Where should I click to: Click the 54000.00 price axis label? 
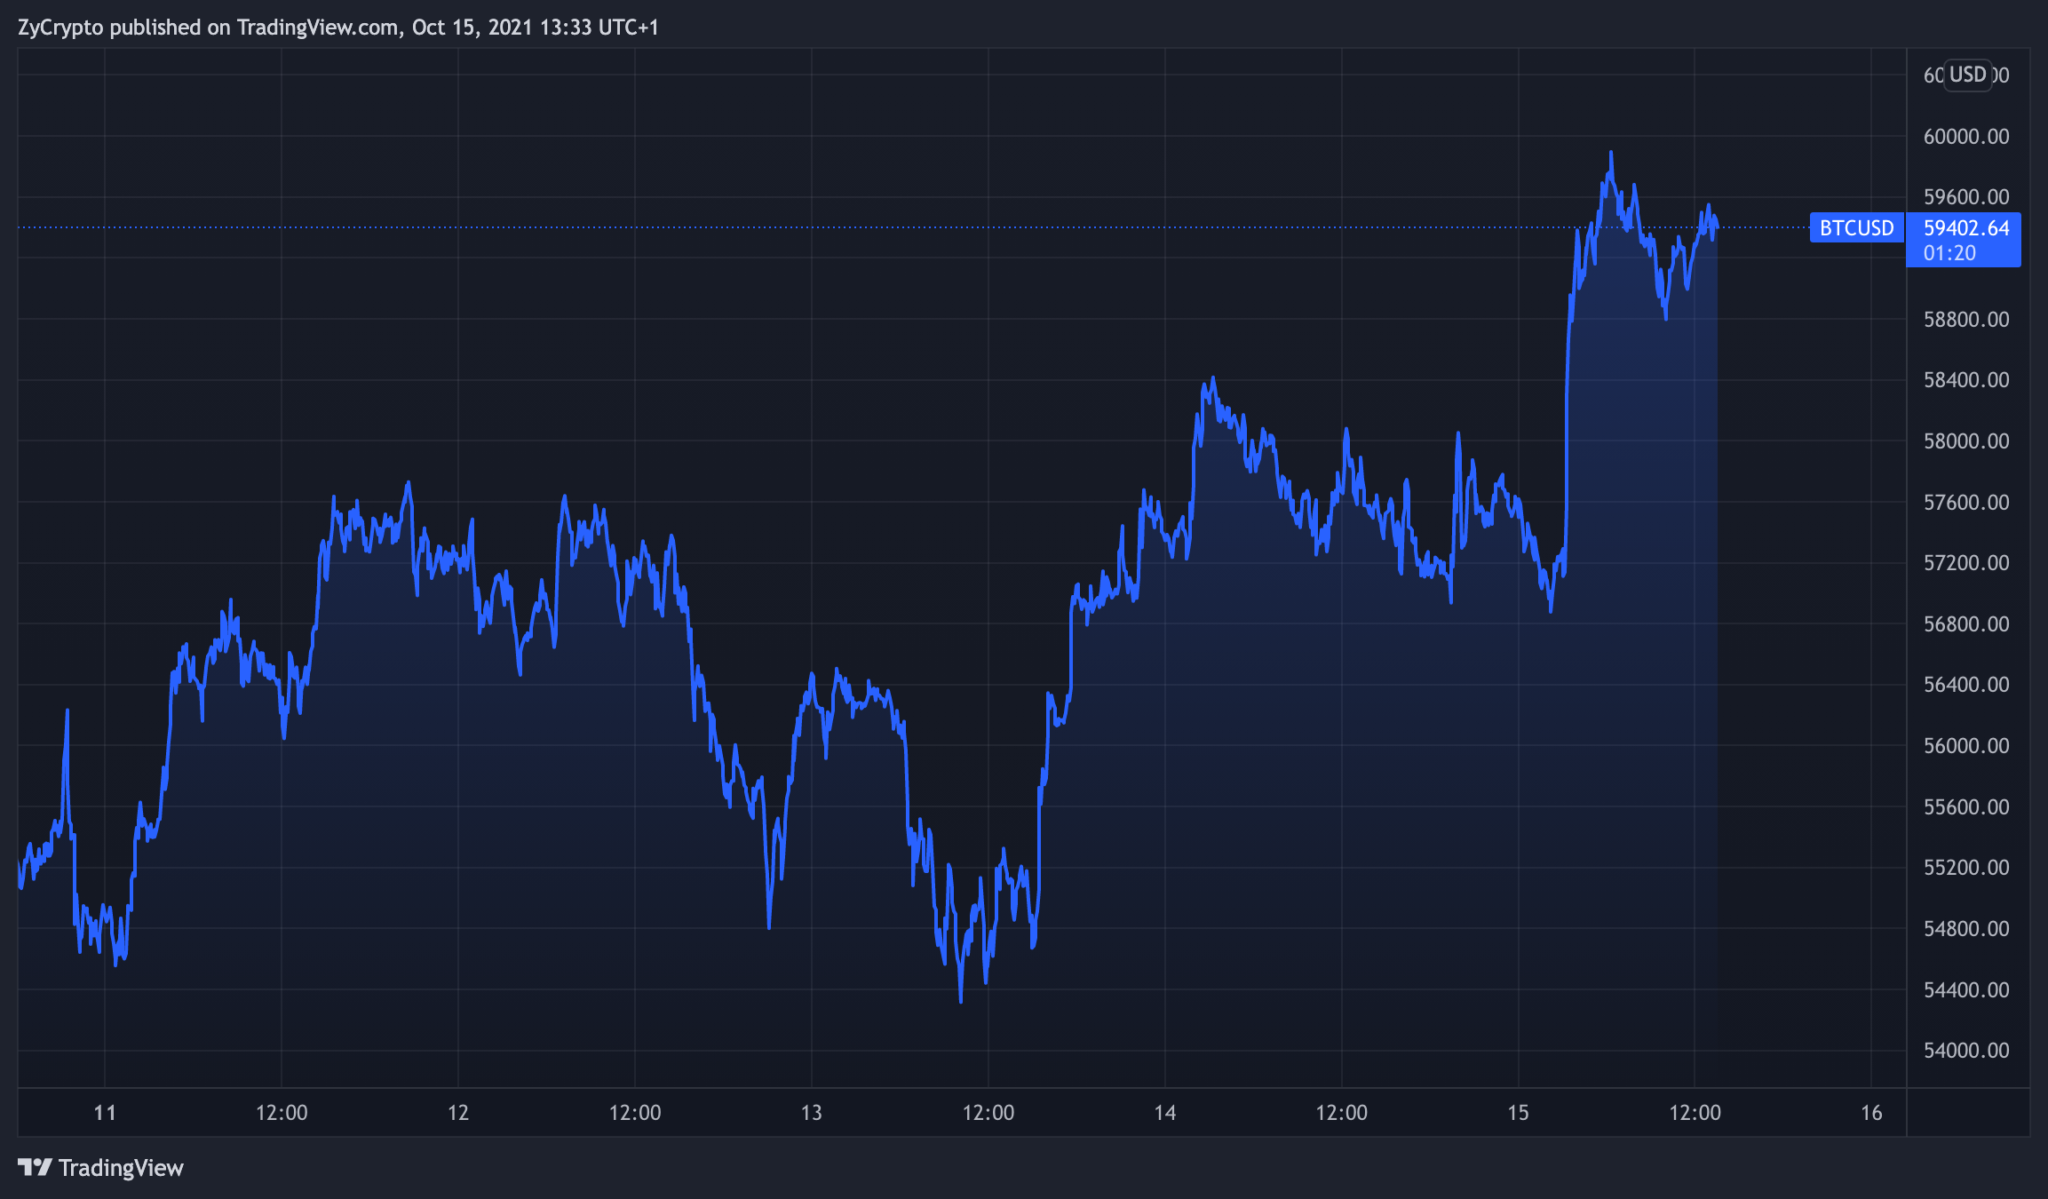click(x=1966, y=1051)
